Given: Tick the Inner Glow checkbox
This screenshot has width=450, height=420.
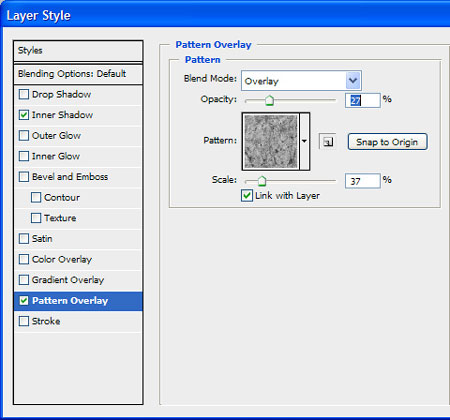Looking at the screenshot, I should [x=24, y=156].
